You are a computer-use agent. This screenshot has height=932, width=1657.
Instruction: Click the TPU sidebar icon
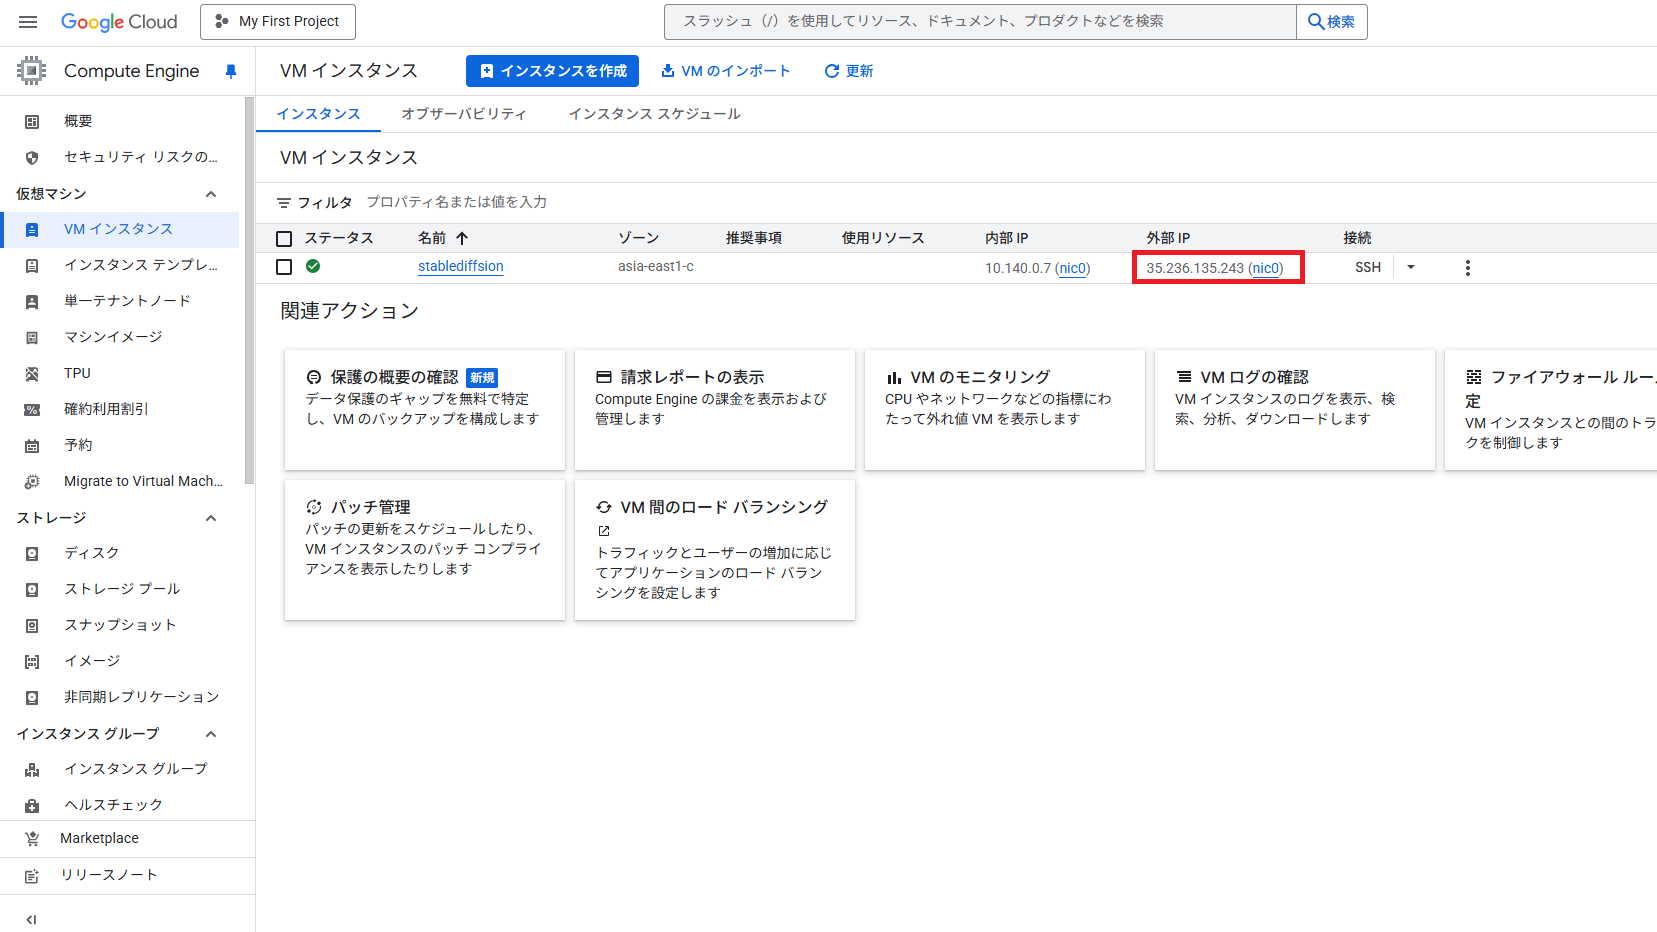click(x=32, y=373)
